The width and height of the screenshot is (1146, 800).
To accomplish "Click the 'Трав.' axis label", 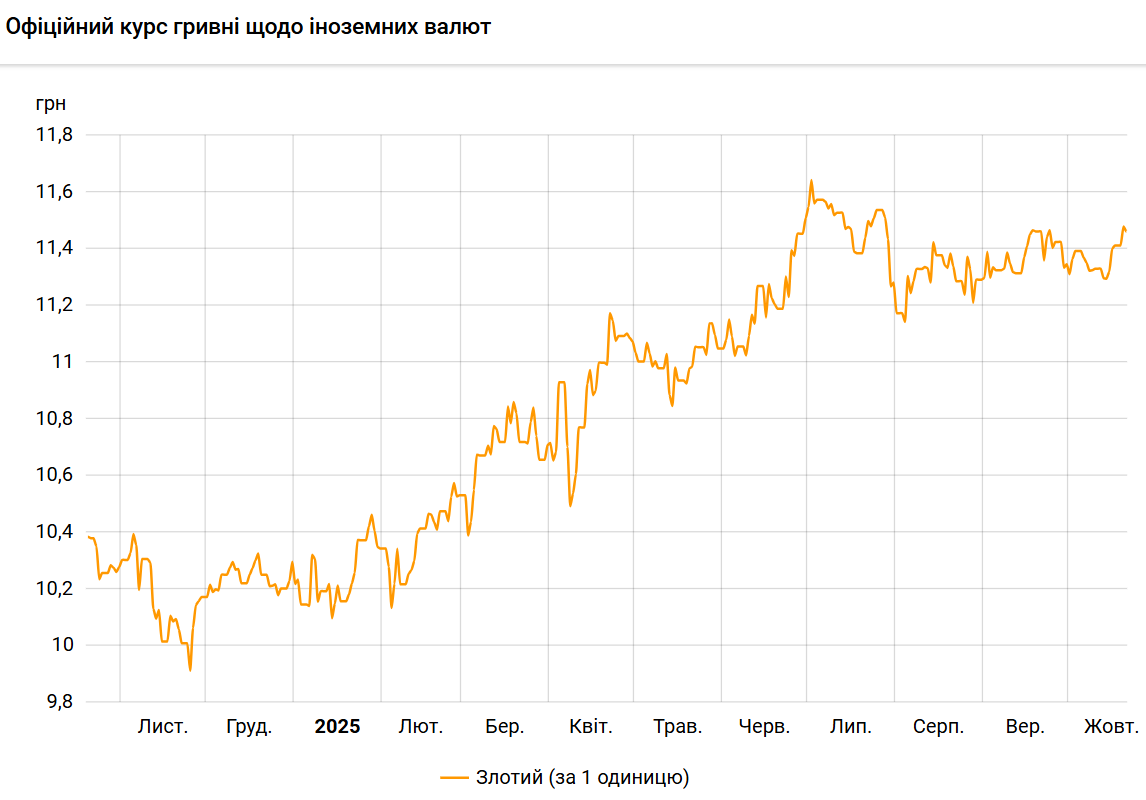I will (677, 727).
